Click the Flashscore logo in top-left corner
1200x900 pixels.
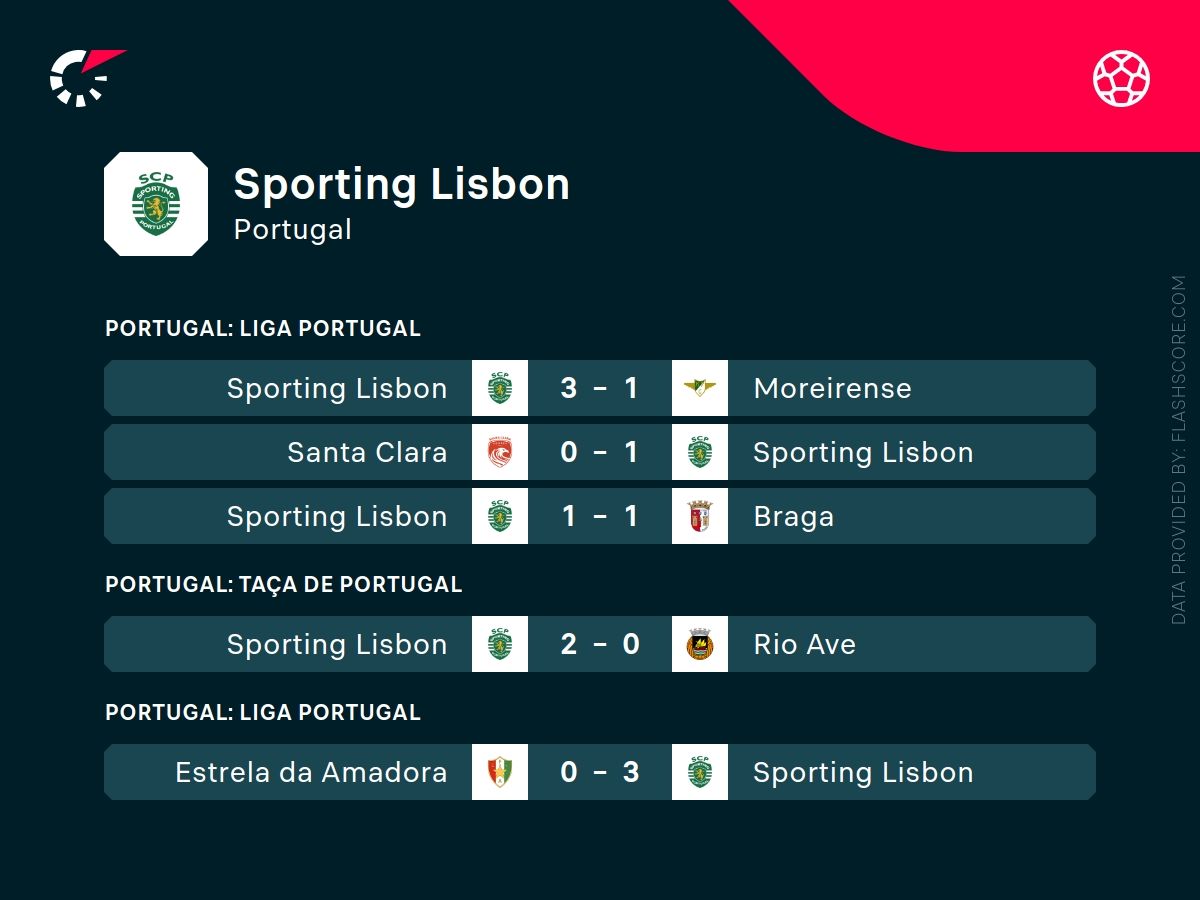click(84, 77)
